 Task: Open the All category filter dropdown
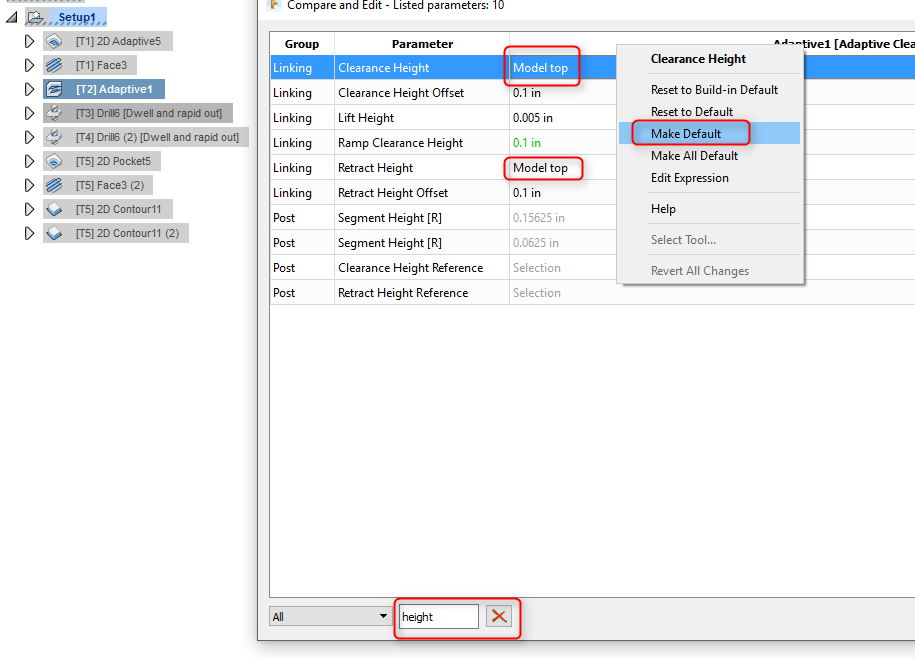[330, 616]
